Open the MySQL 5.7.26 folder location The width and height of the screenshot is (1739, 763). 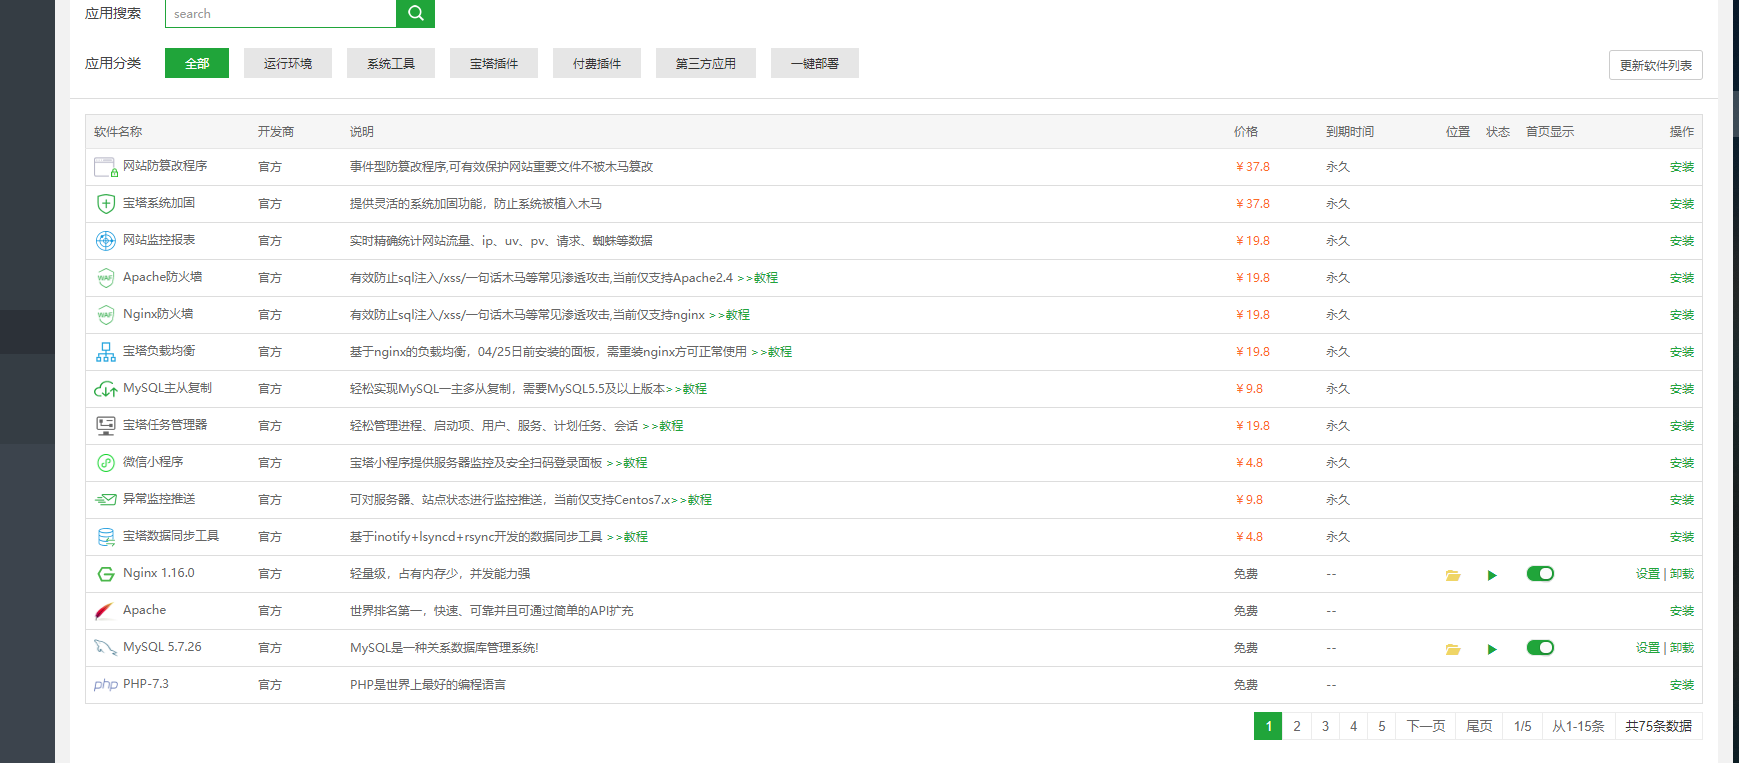[1453, 649]
